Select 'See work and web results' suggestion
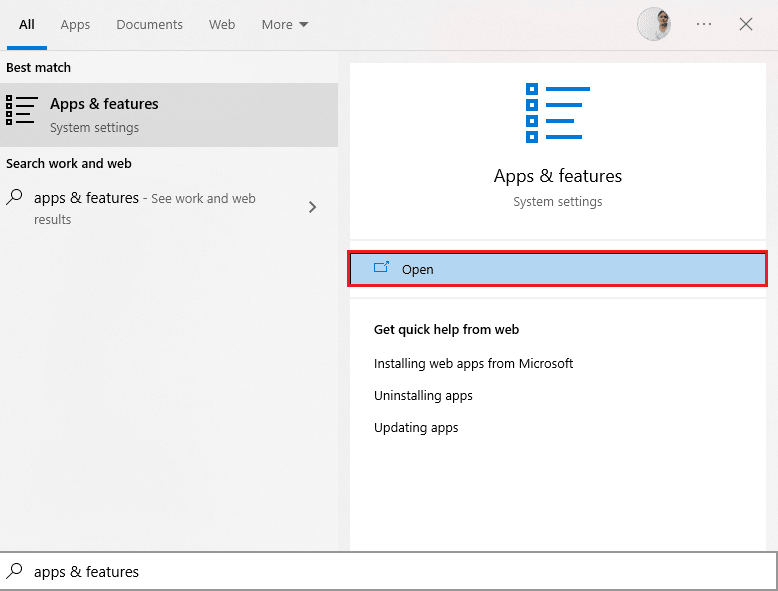The width and height of the screenshot is (778, 591). 150,207
